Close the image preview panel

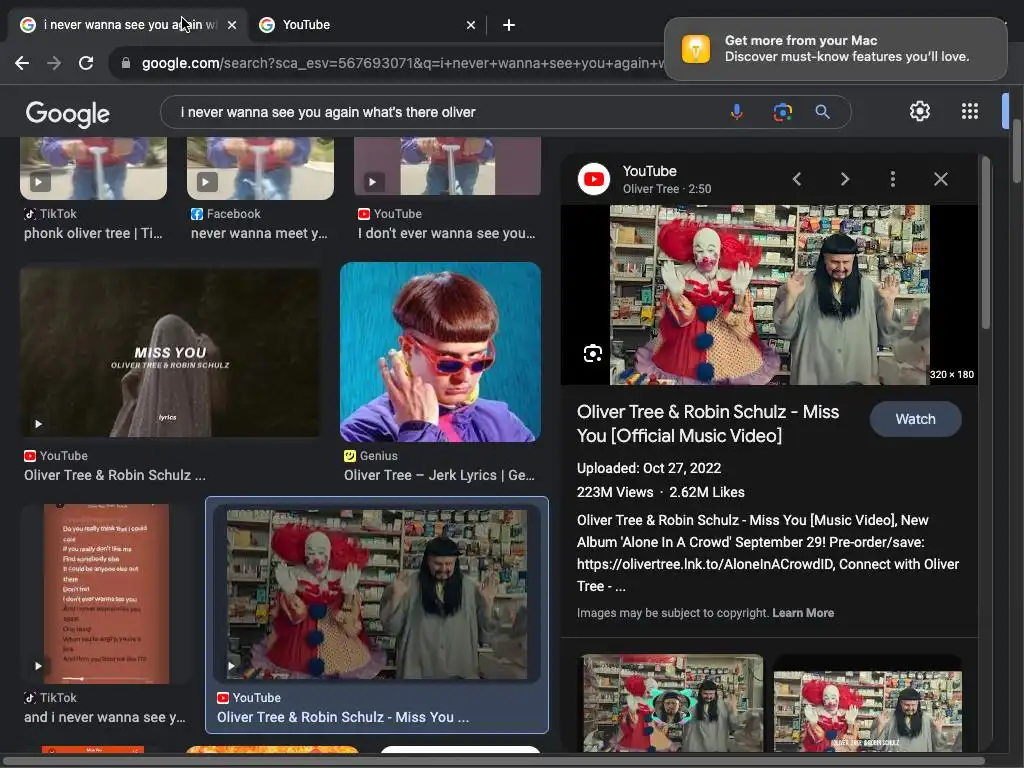tap(940, 179)
